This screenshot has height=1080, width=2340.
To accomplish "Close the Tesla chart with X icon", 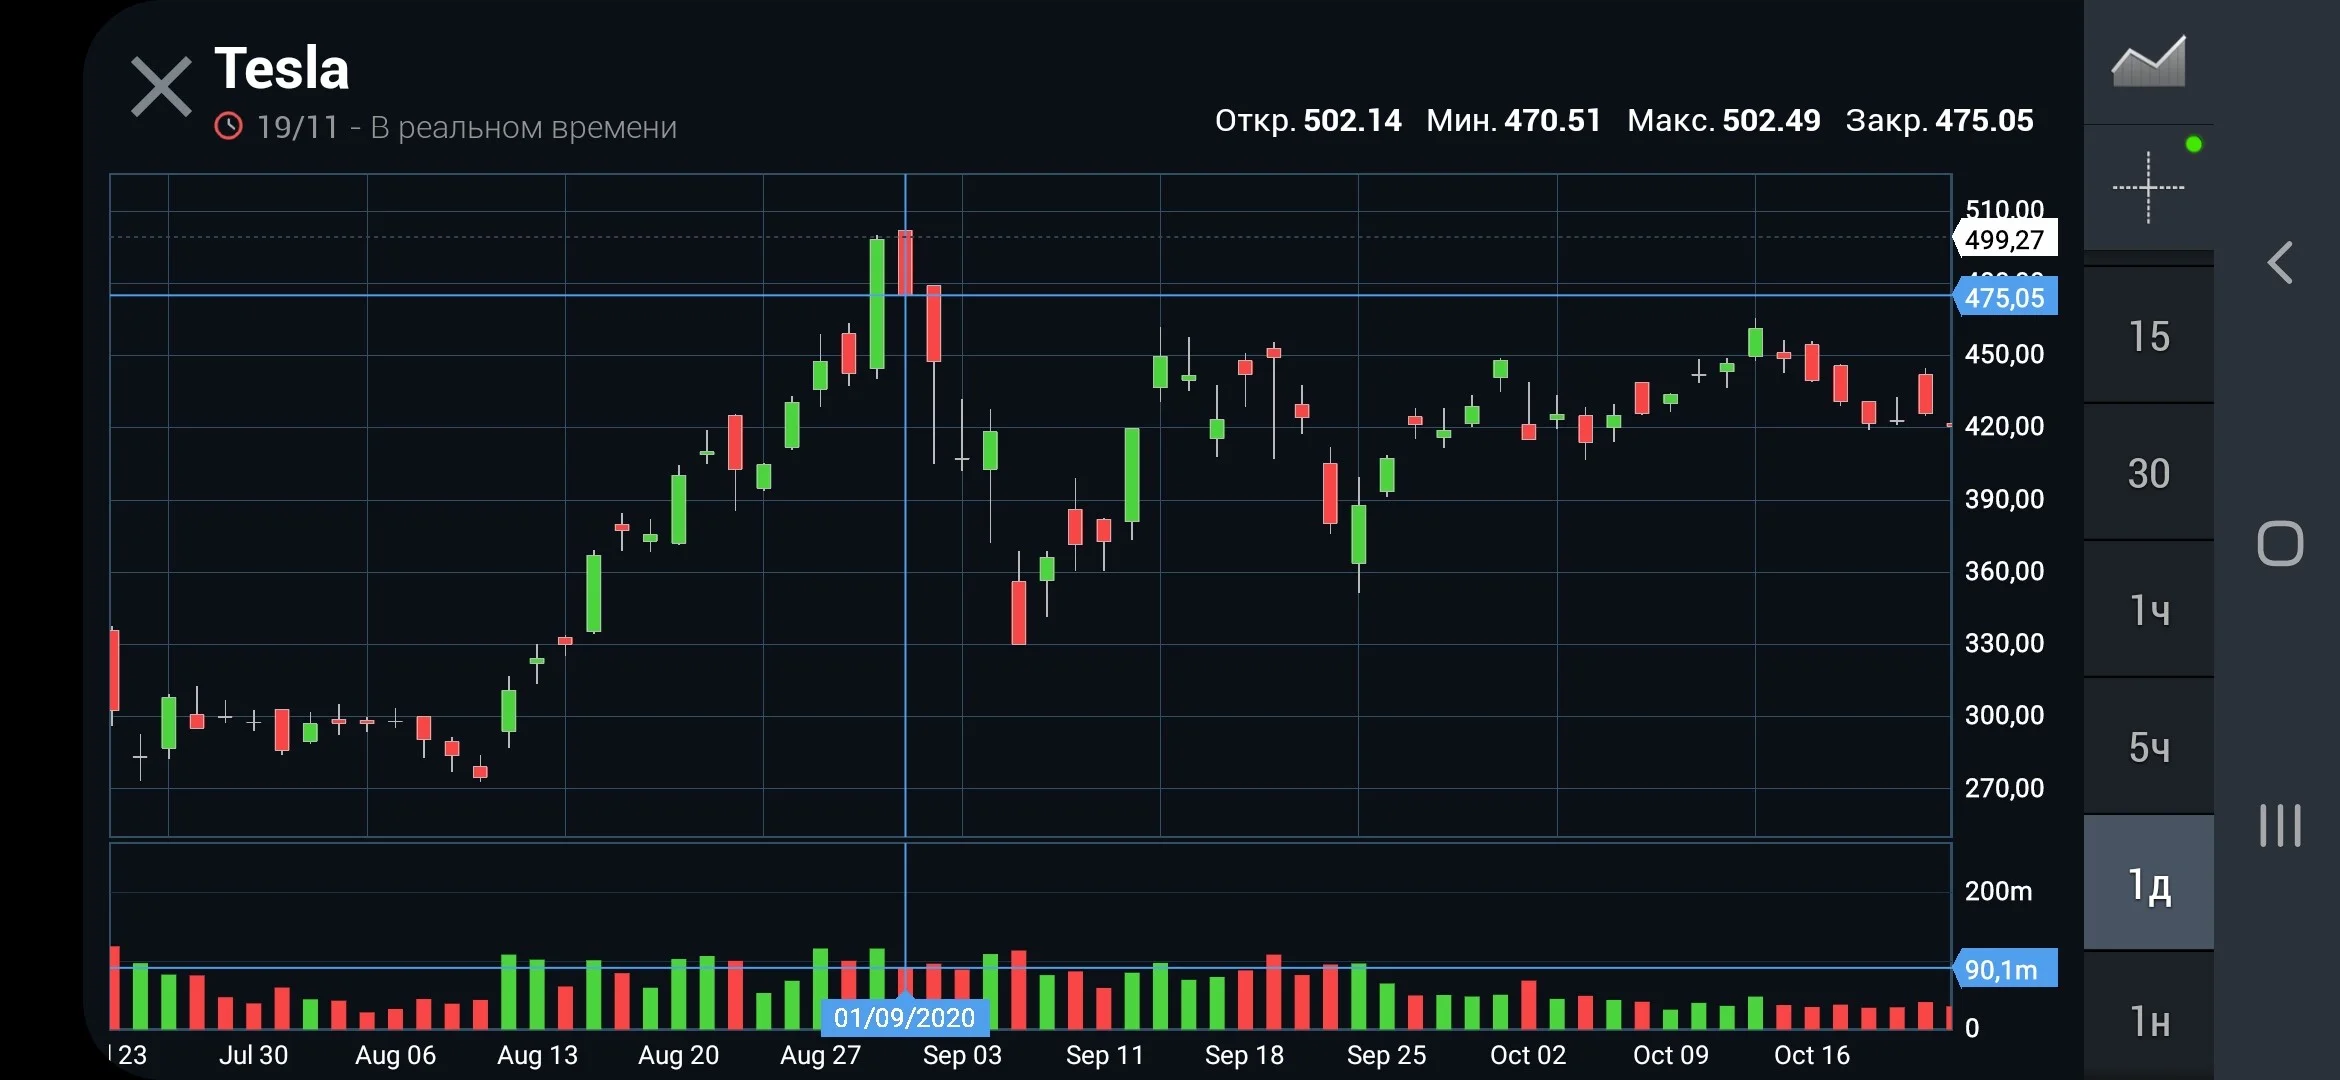I will click(161, 88).
